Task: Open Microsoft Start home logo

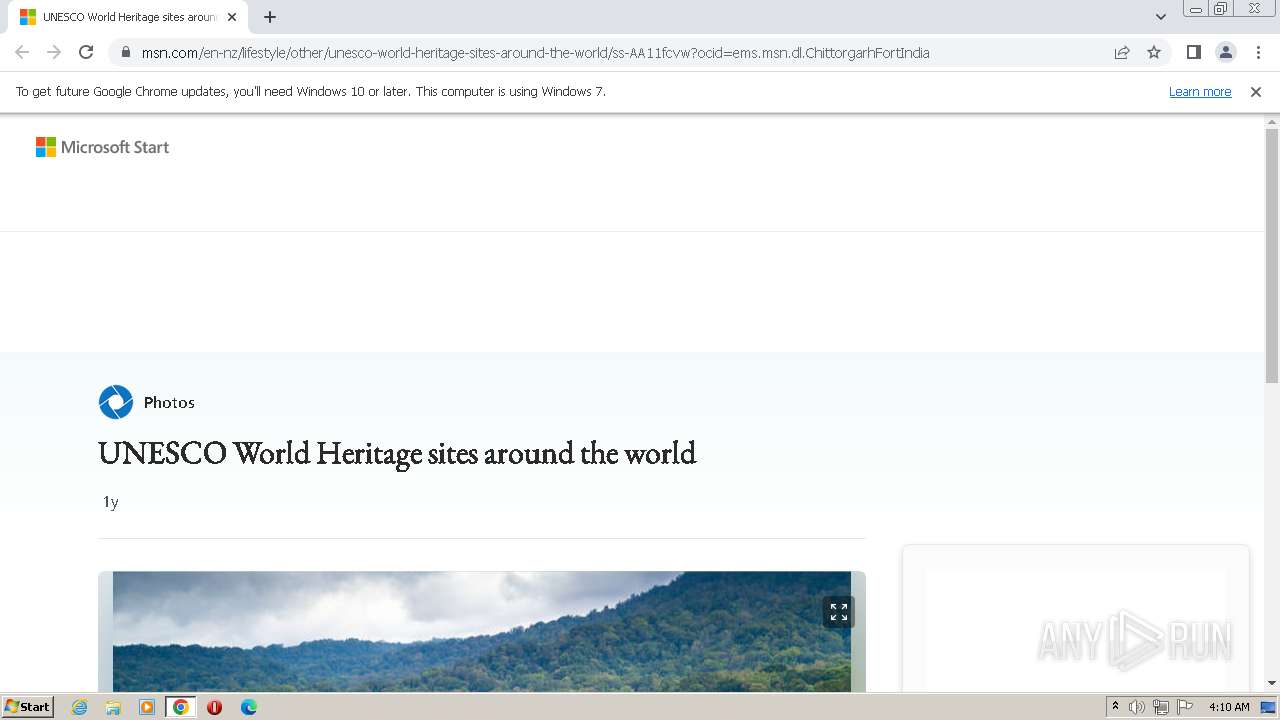Action: point(102,147)
